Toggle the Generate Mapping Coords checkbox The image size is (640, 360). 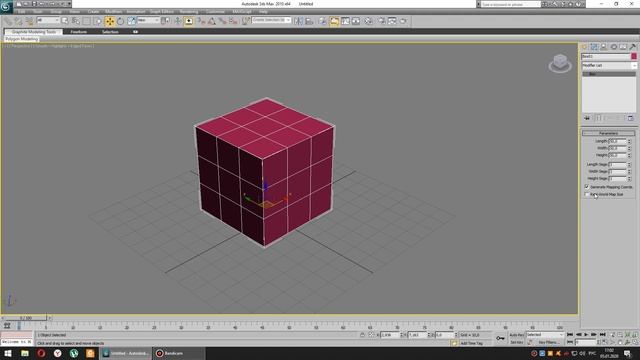tap(587, 187)
